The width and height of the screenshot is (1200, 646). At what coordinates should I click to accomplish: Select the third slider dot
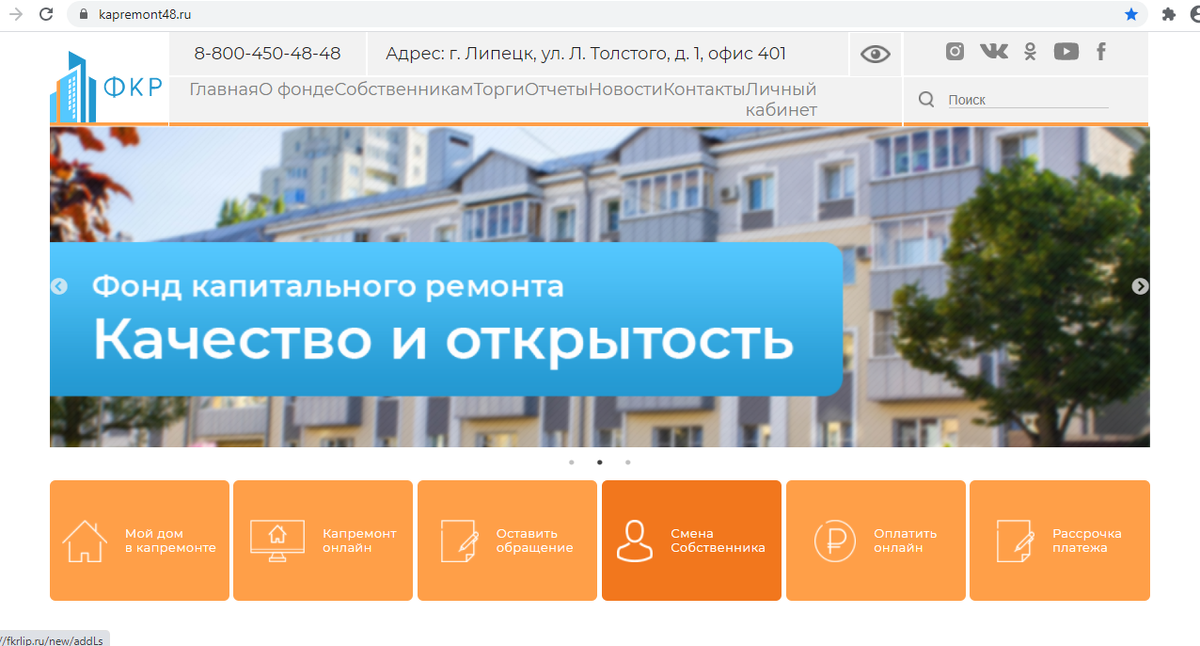[627, 462]
